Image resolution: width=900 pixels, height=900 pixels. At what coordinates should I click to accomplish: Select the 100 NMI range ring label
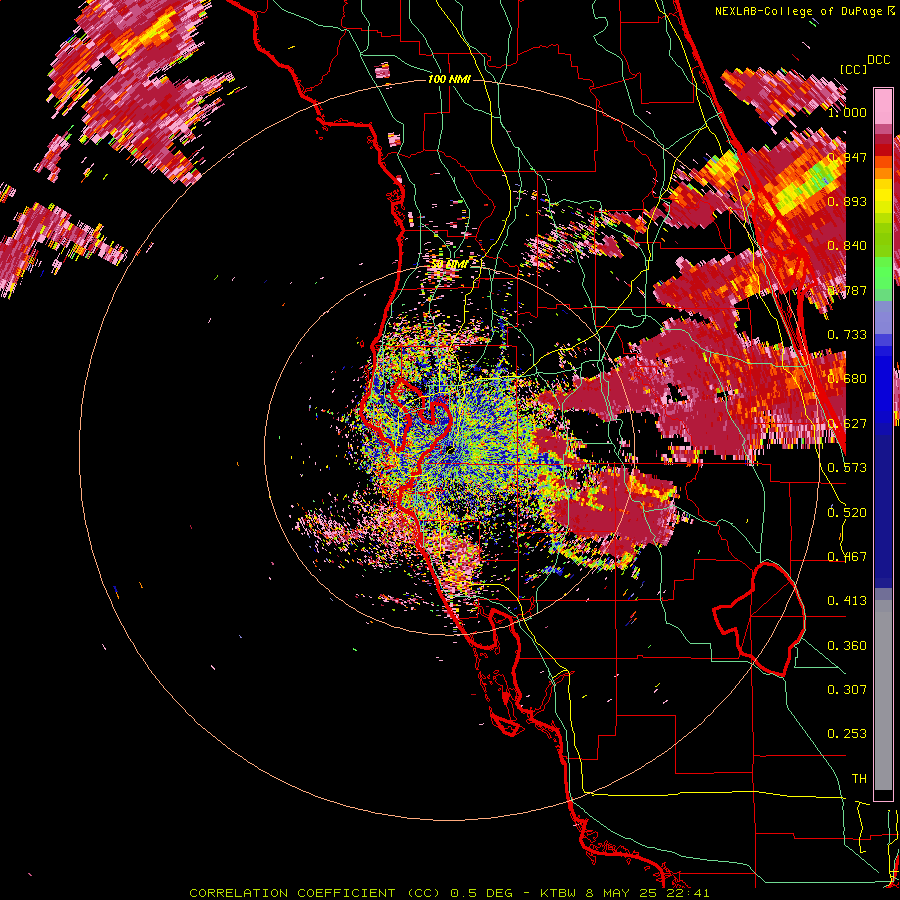[x=449, y=79]
